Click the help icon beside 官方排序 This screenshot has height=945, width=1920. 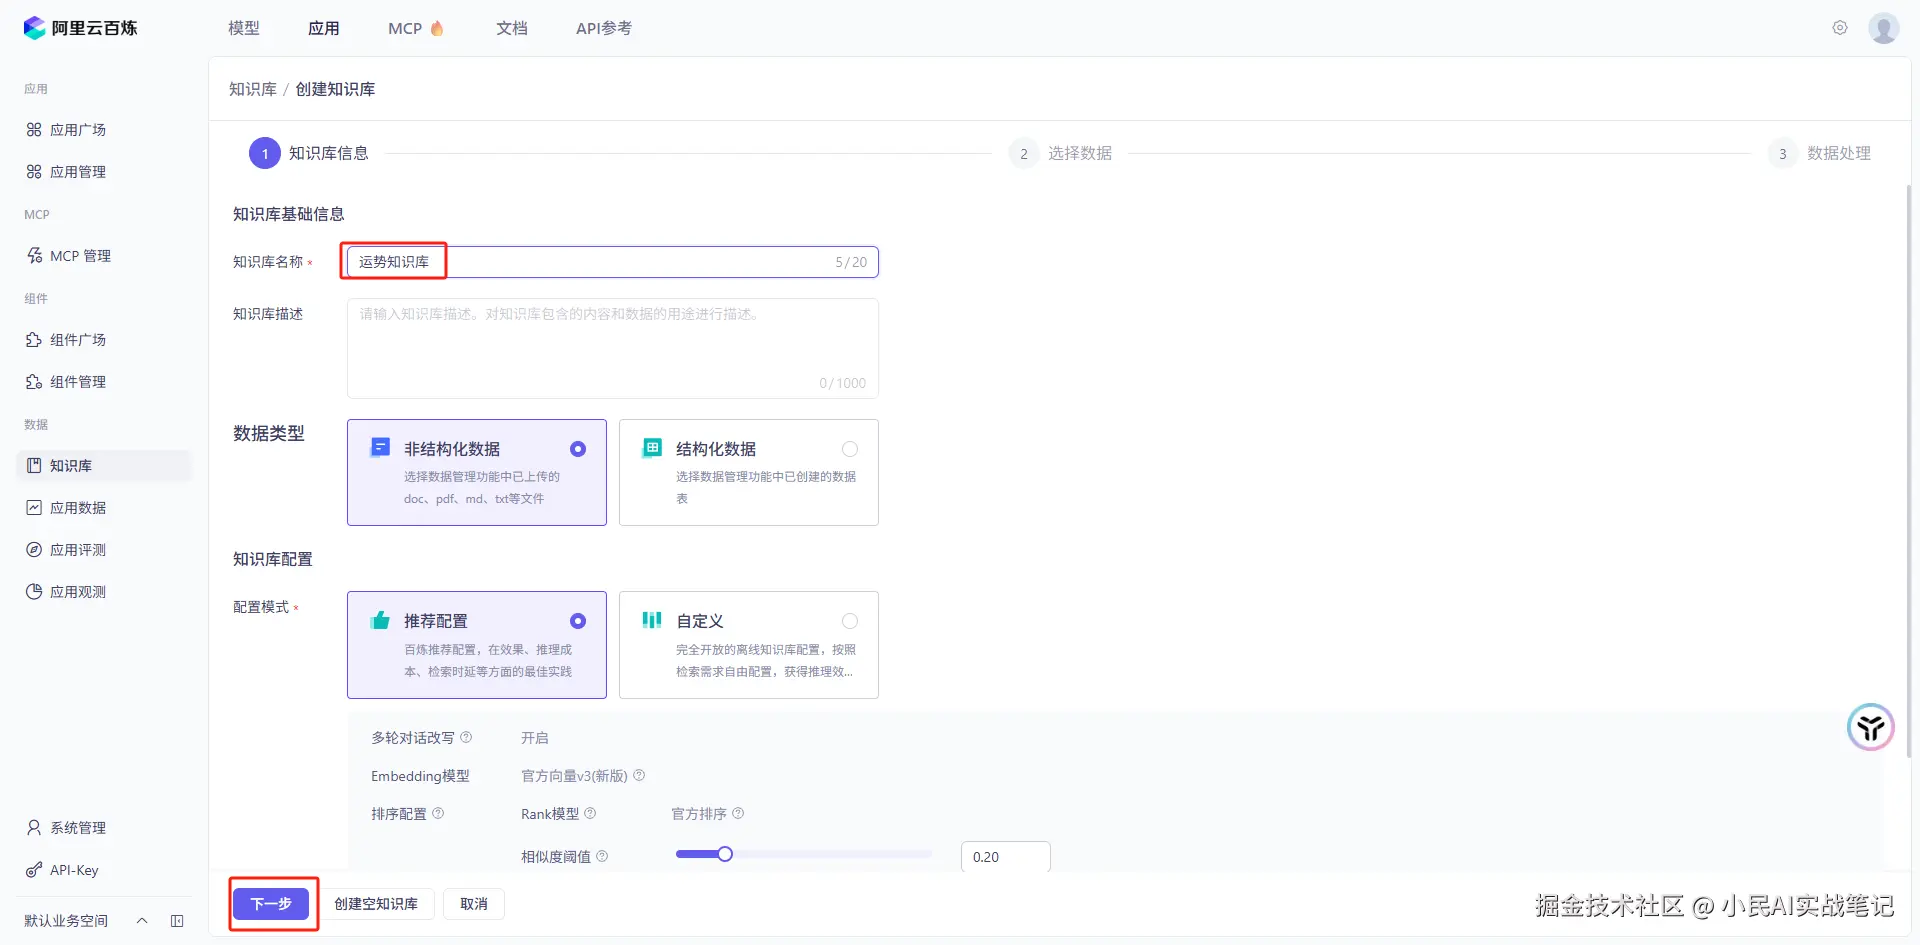(738, 813)
